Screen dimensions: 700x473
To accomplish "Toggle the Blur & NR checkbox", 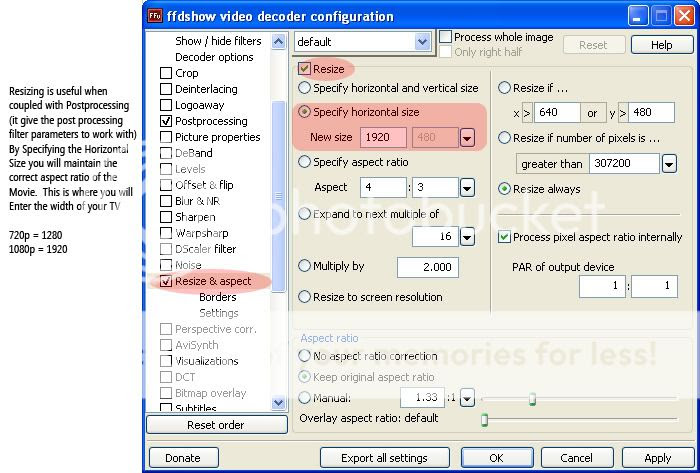I will click(166, 201).
